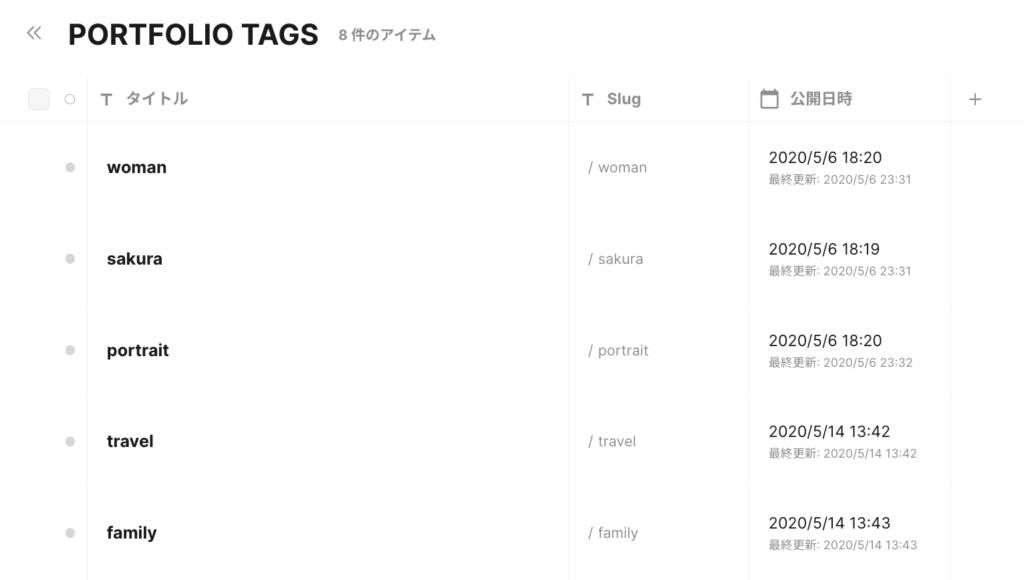Screen dimensions: 1024x580
Task: Toggle the select-all checkbox in header
Action: [39, 99]
